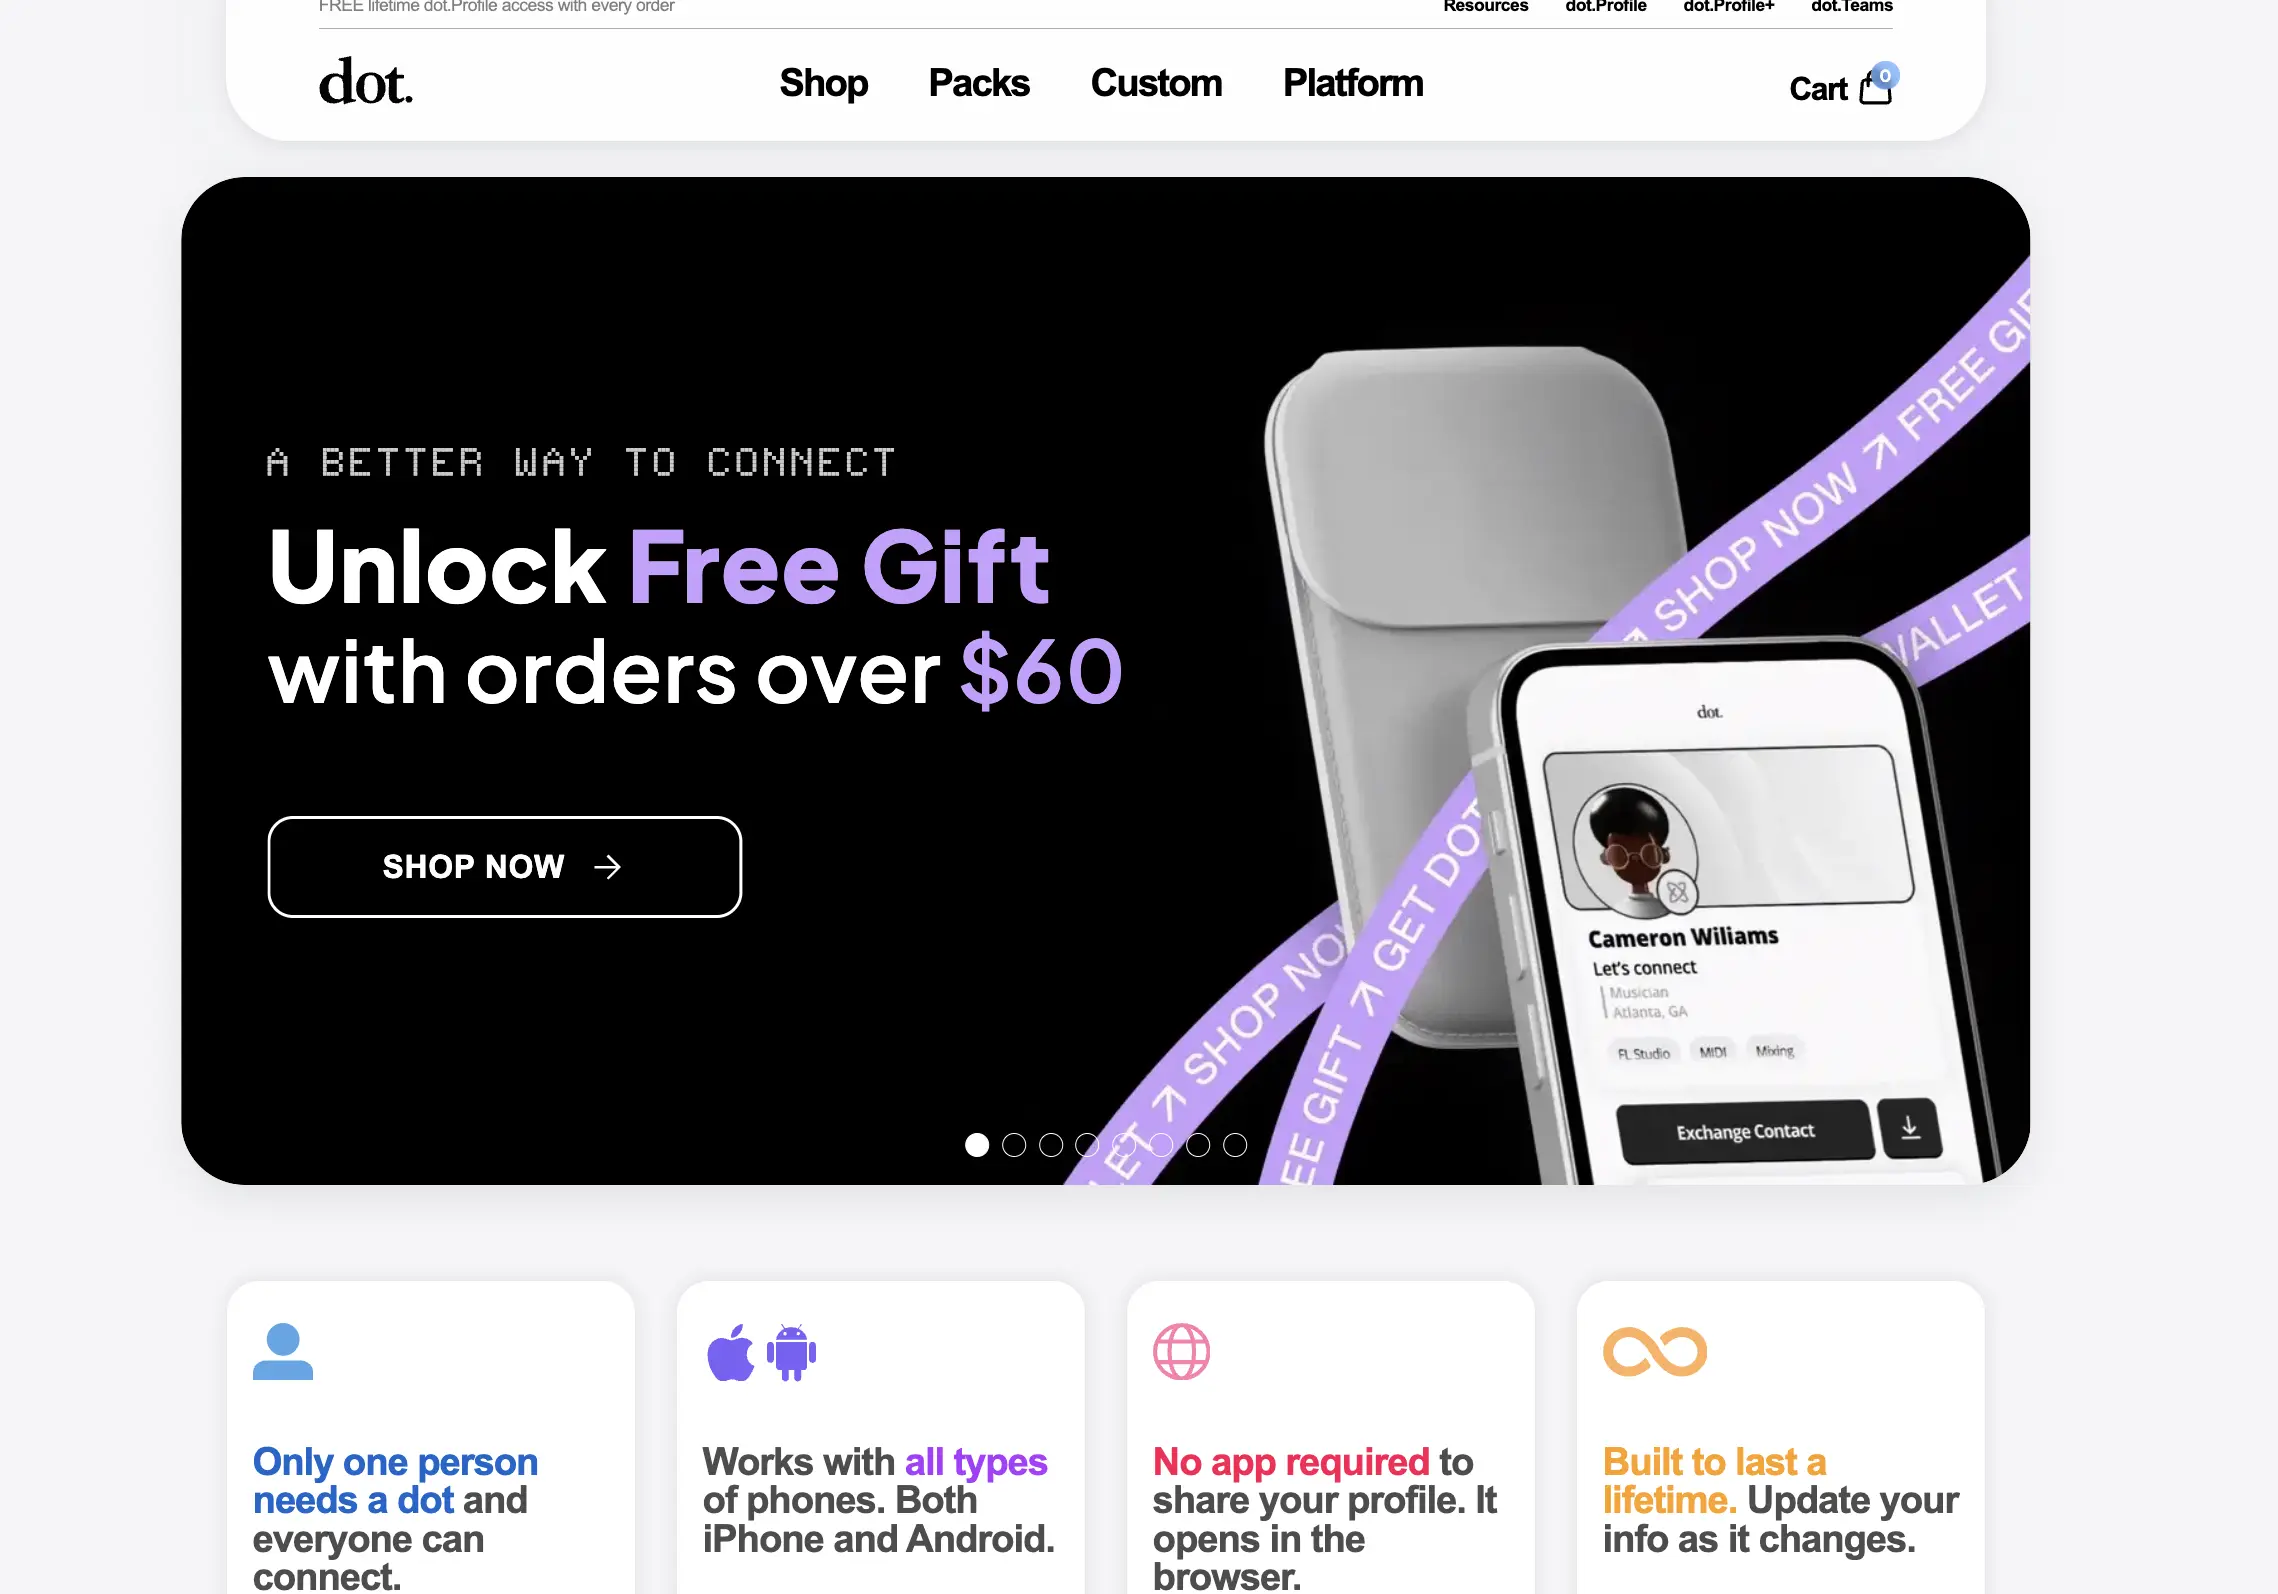Viewport: 2278px width, 1594px height.
Task: Click the blue person icon
Action: (283, 1351)
